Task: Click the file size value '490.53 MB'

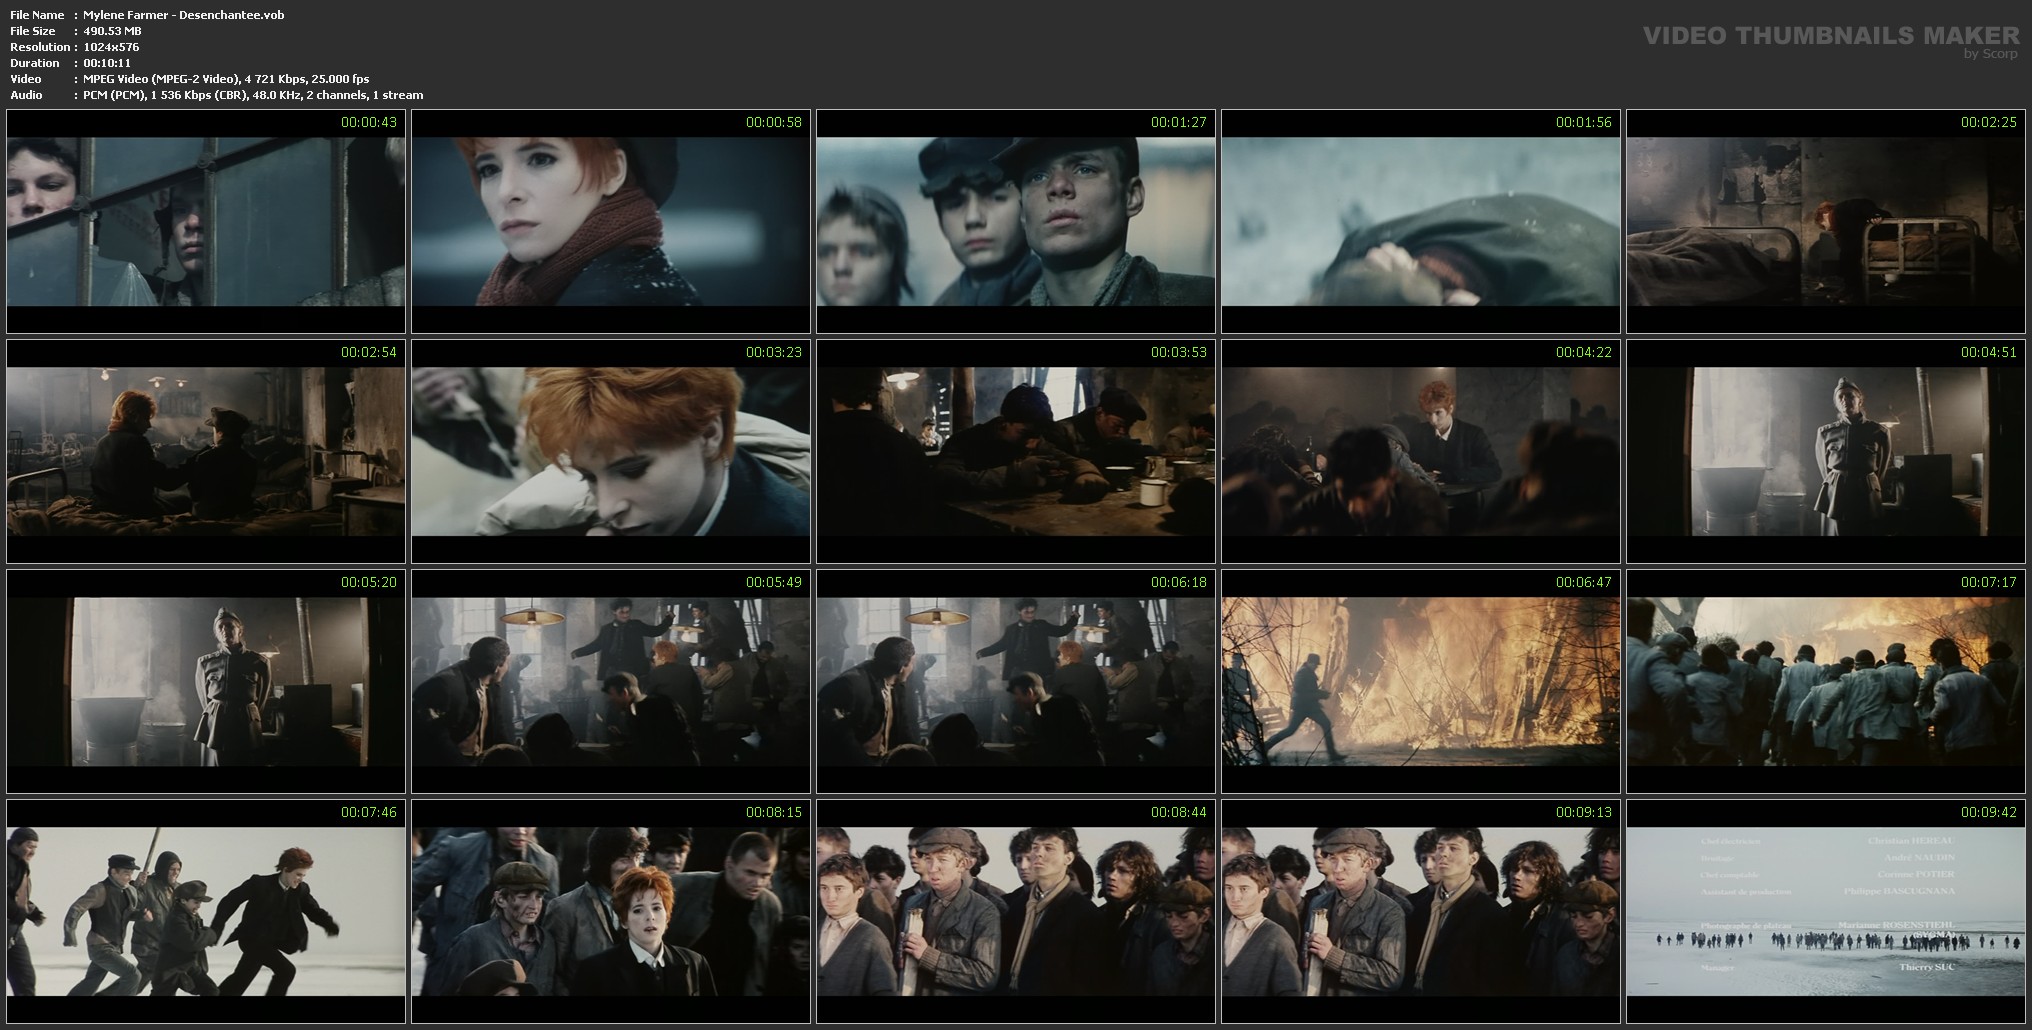Action: 112,31
